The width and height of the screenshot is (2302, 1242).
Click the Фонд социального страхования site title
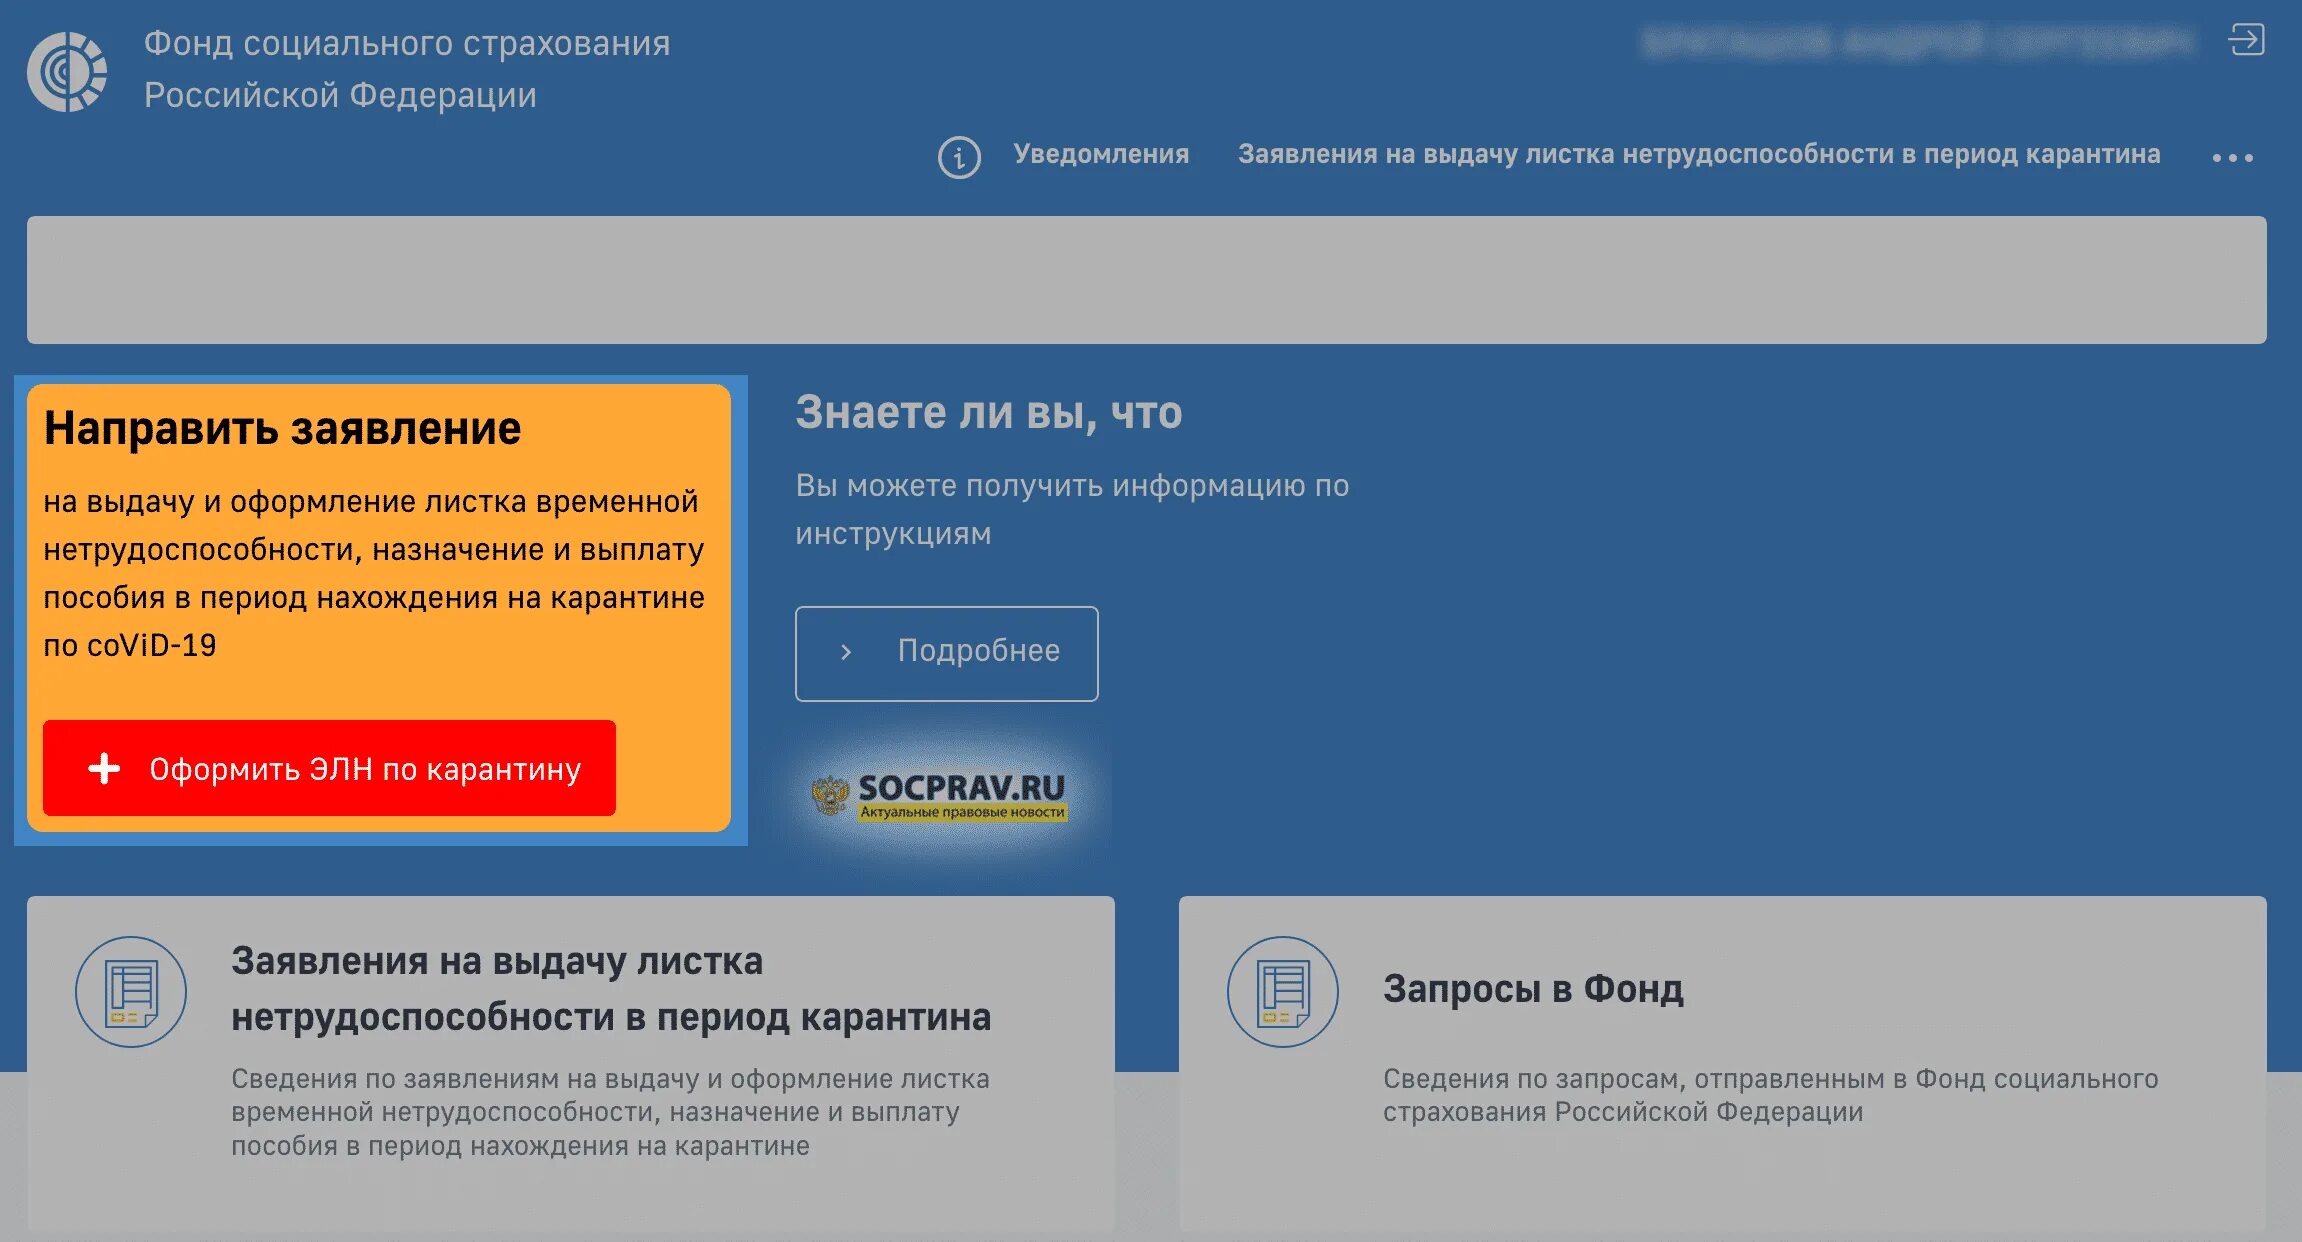[406, 69]
